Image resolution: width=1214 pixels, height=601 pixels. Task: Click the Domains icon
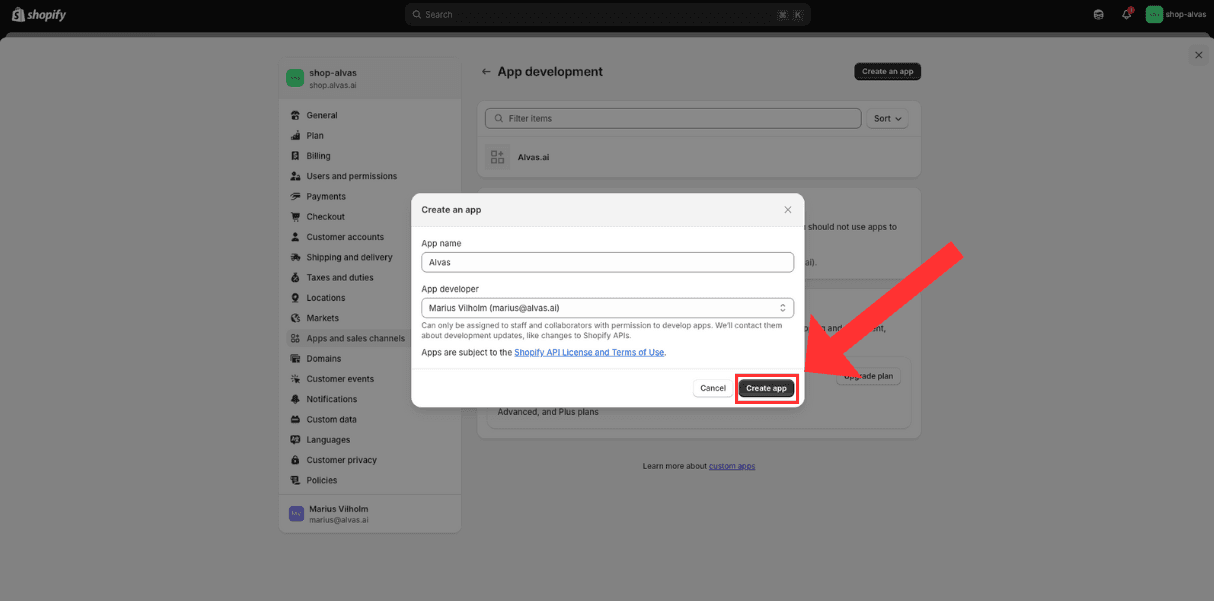click(x=296, y=358)
